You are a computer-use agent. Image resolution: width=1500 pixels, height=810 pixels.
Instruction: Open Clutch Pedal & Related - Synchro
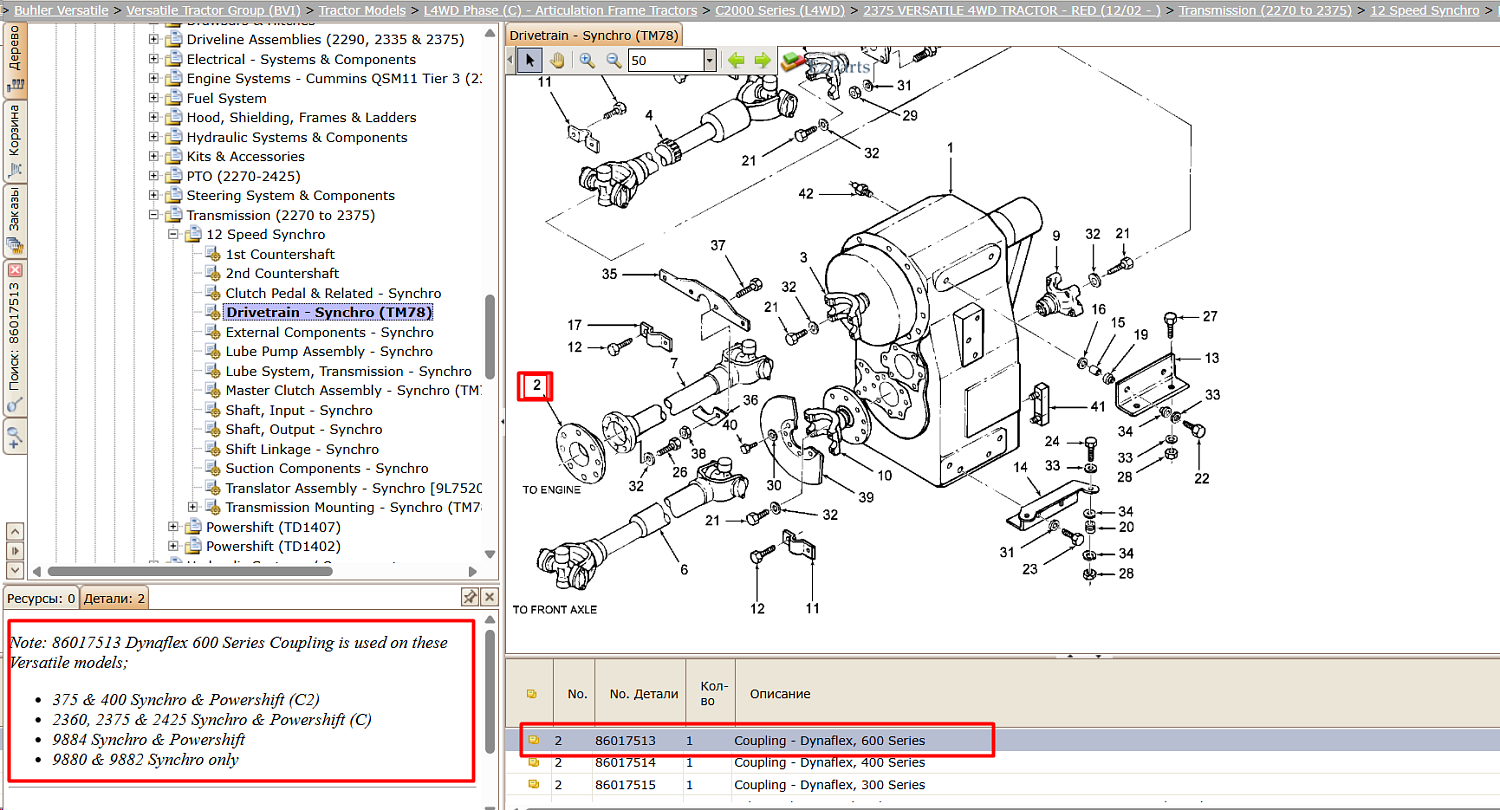(333, 293)
